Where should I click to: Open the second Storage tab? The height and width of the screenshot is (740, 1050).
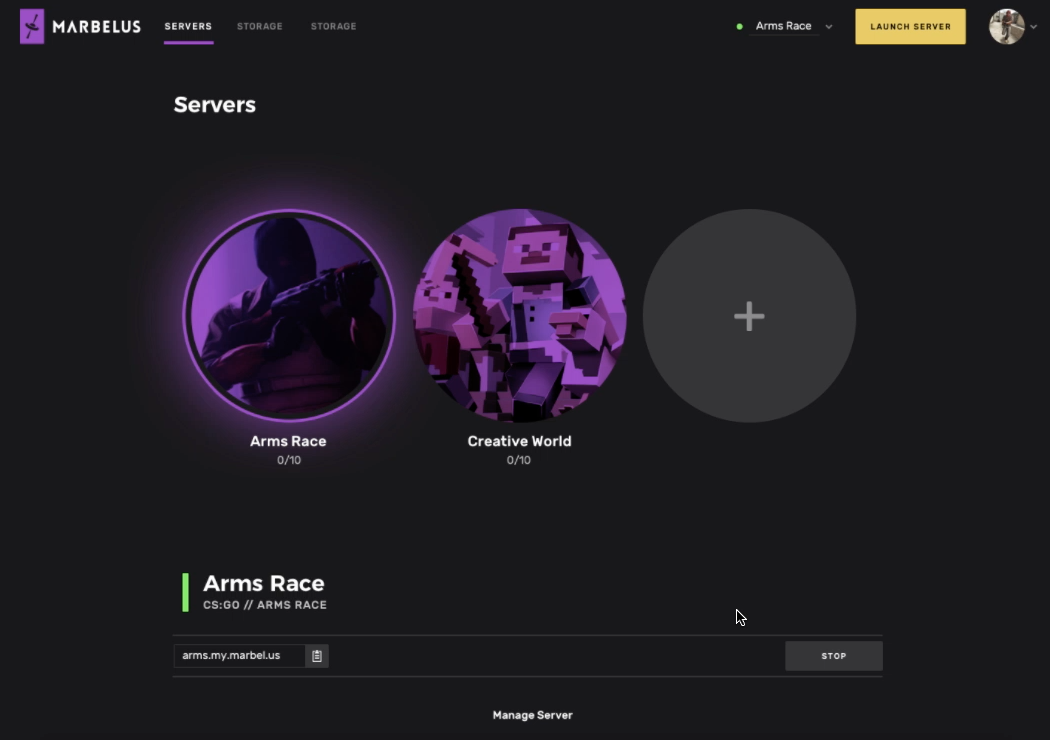333,26
